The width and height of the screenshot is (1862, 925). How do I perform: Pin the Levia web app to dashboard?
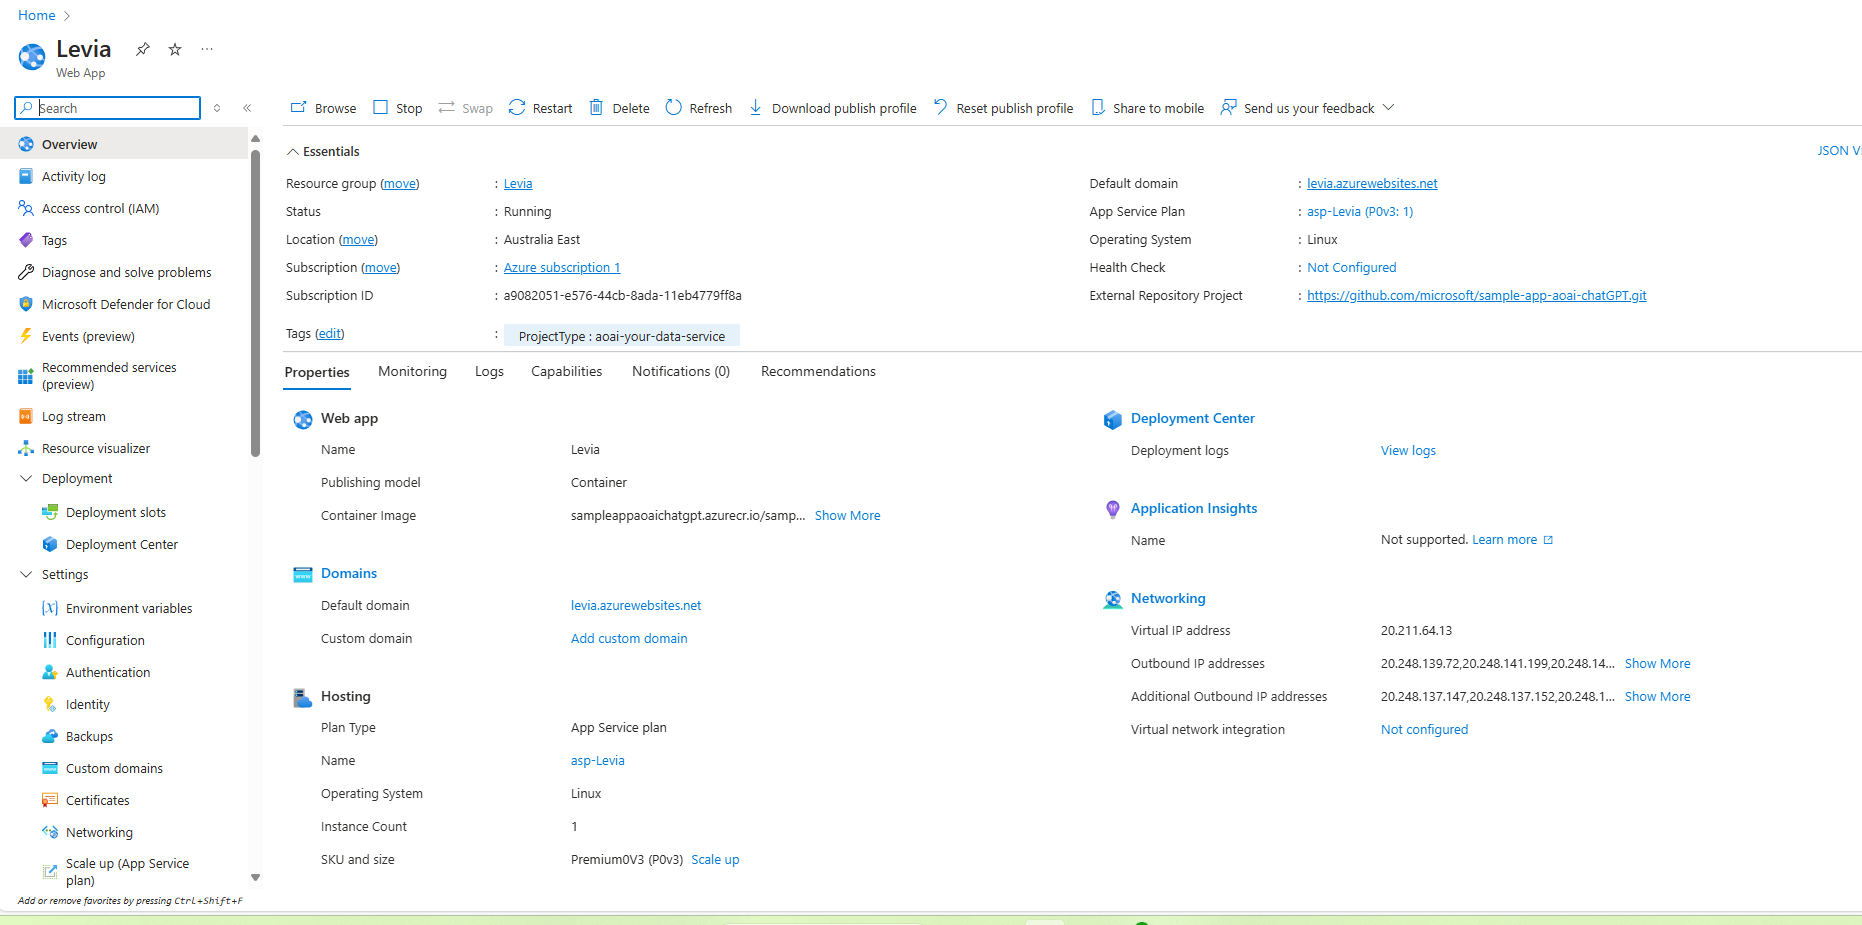[143, 49]
